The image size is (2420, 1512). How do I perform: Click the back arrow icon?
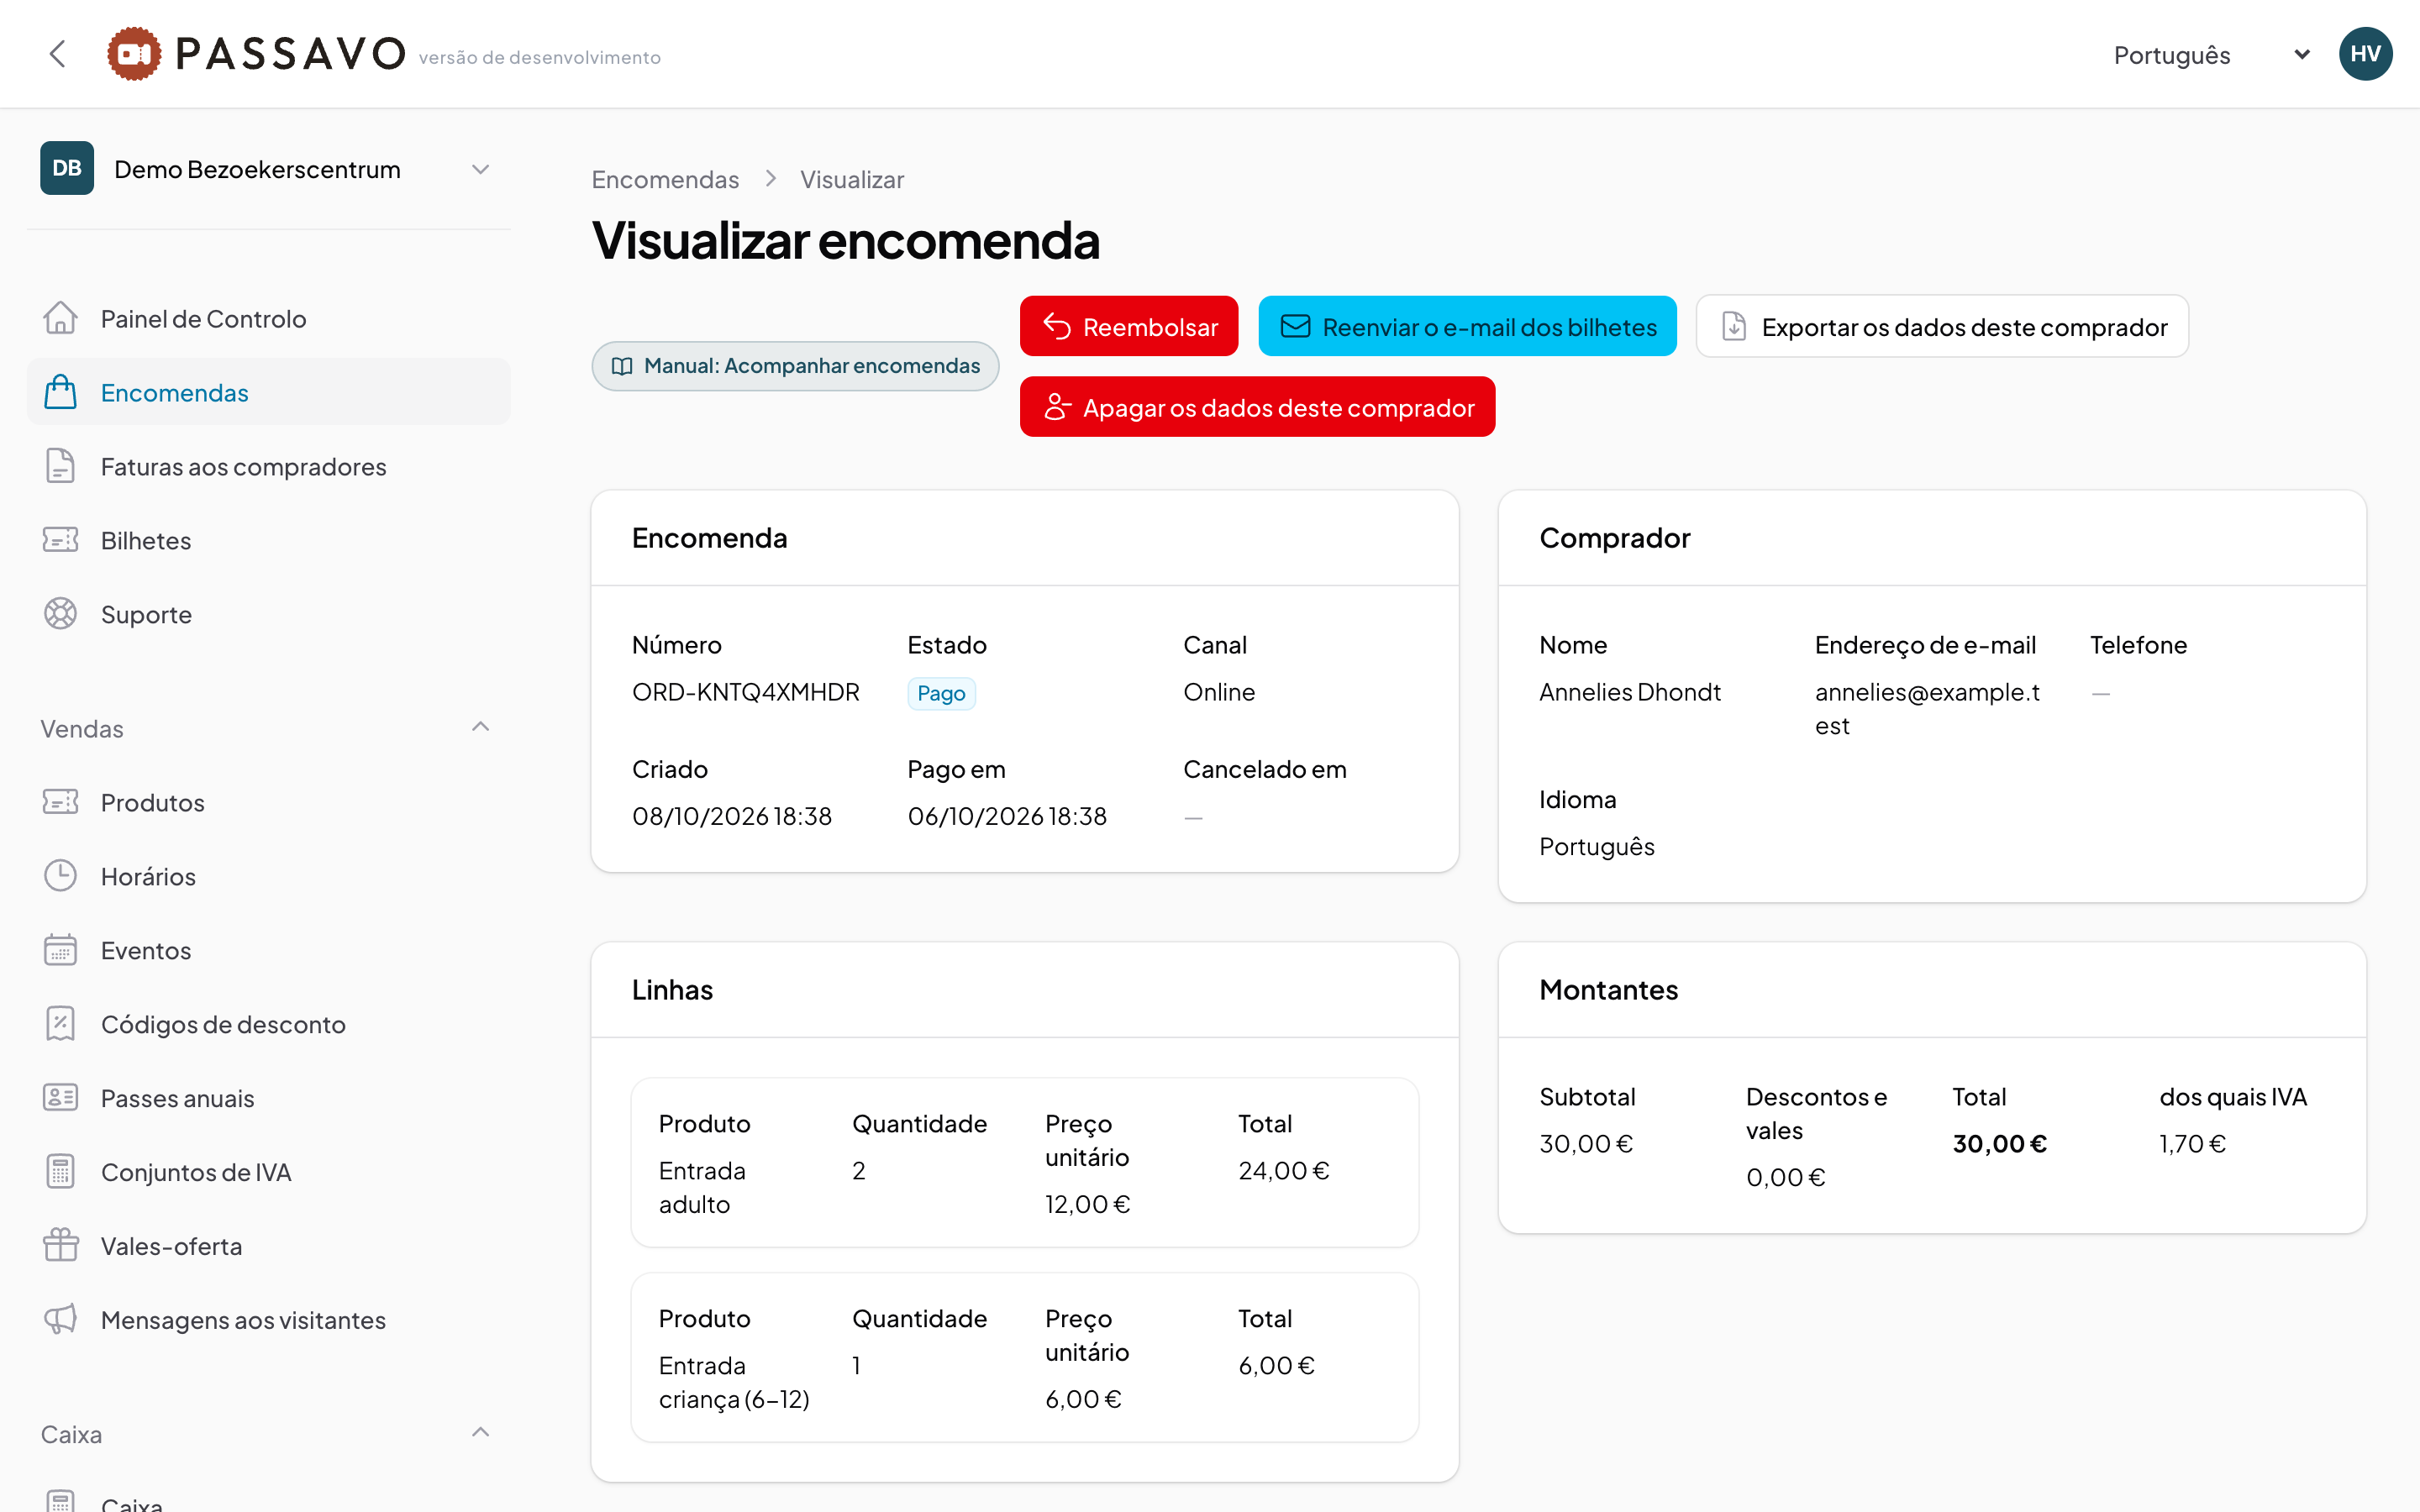58,54
